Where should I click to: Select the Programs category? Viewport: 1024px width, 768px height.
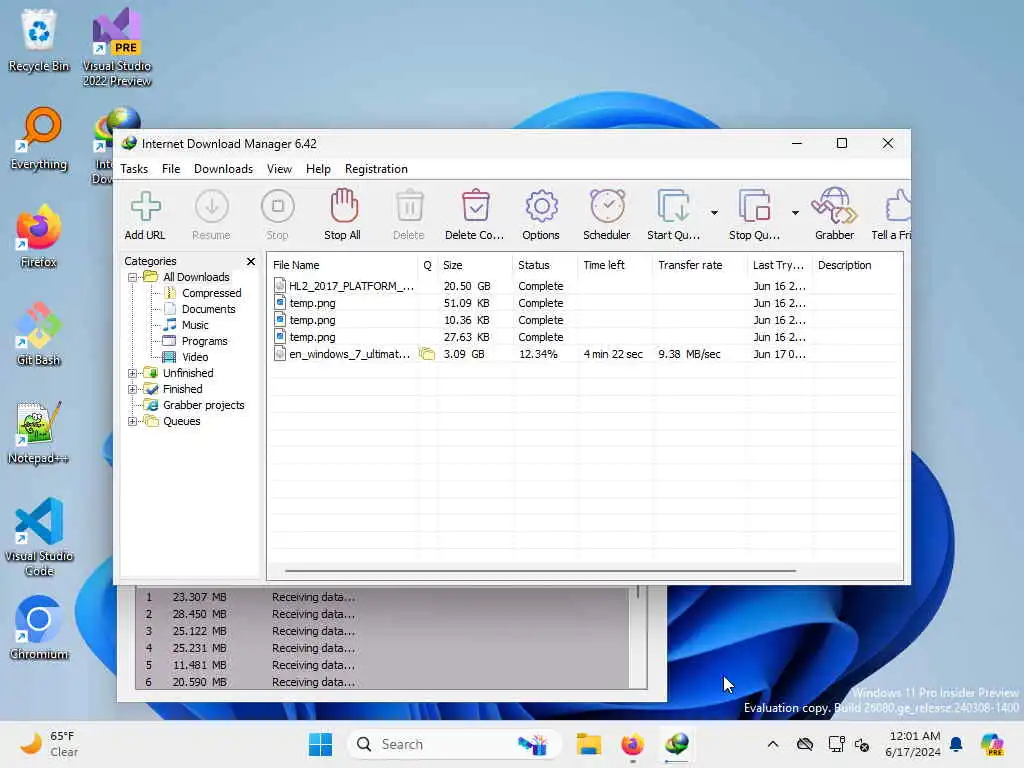click(204, 341)
